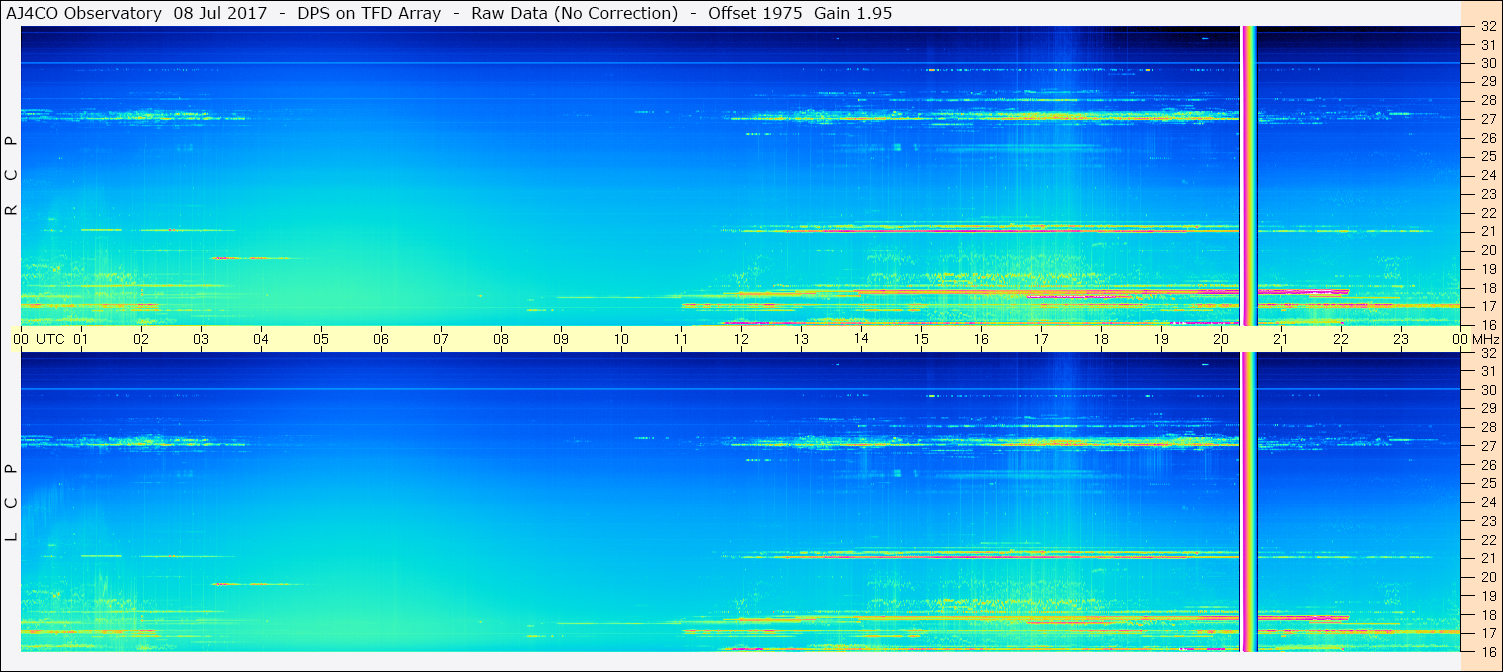Screen dimensions: 1503x672
Task: Click the rainbow calibration stripe in LCP spectrogram
Action: coord(1249,502)
